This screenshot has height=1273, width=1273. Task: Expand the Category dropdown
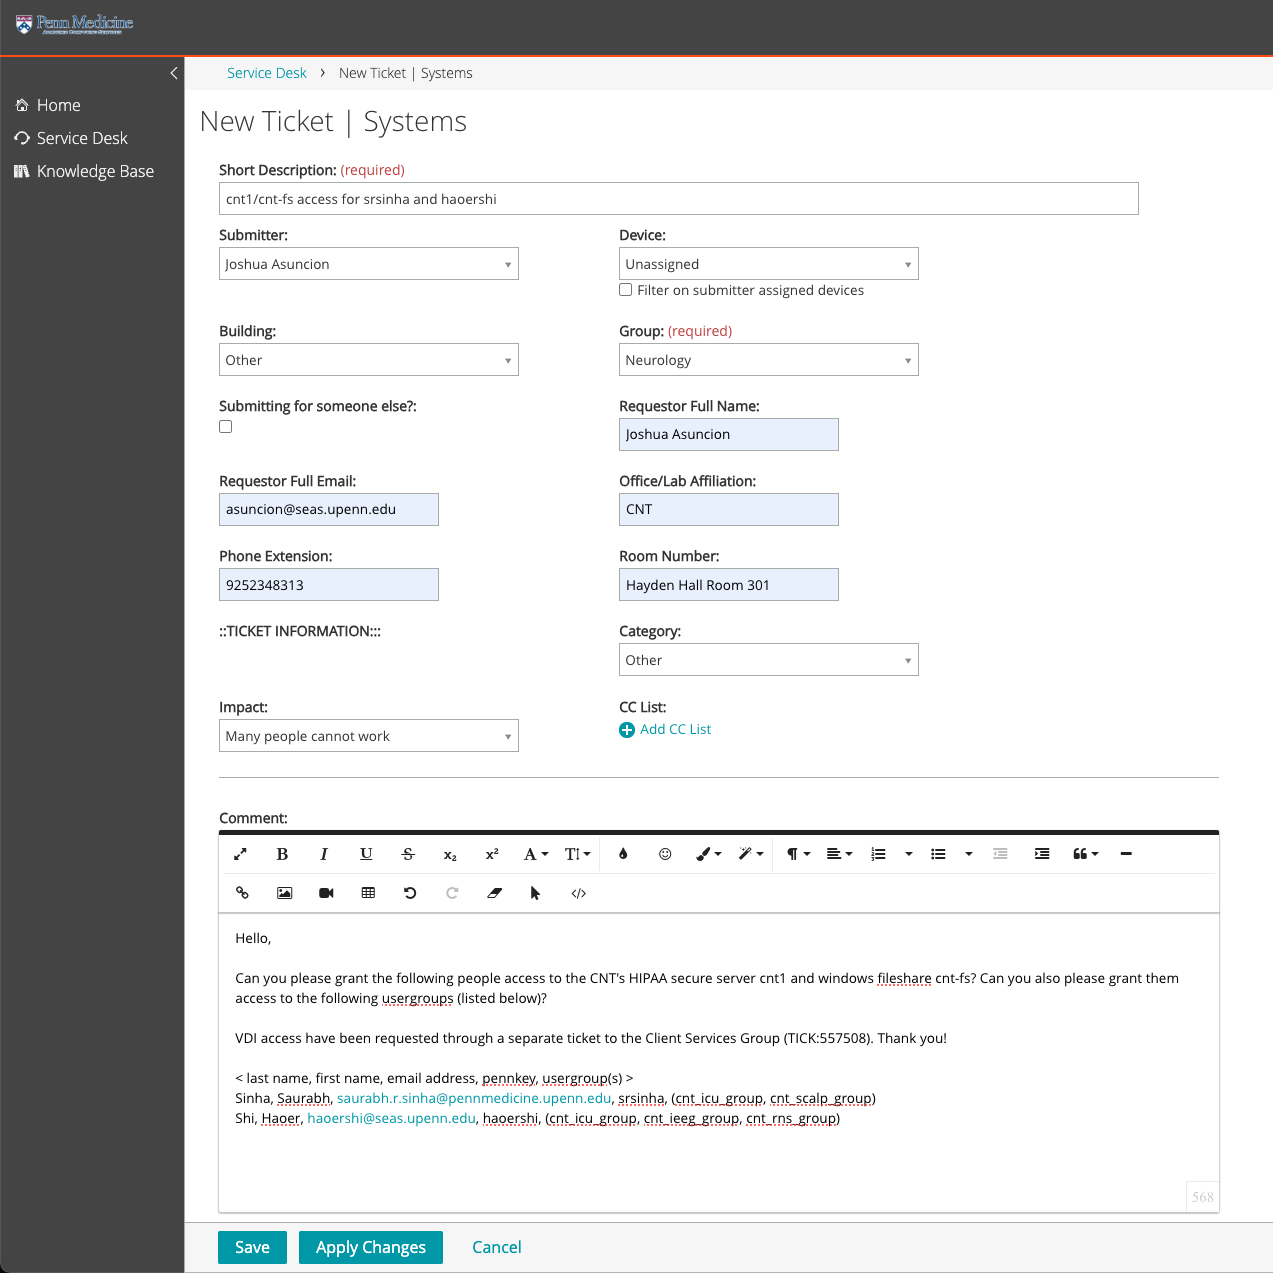coord(769,660)
